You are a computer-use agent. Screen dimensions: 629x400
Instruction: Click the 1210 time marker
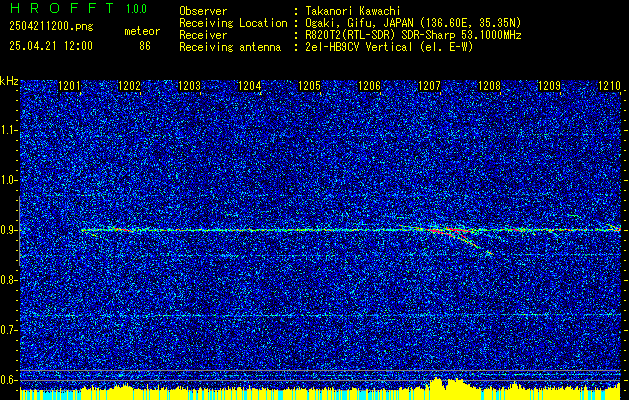609,86
